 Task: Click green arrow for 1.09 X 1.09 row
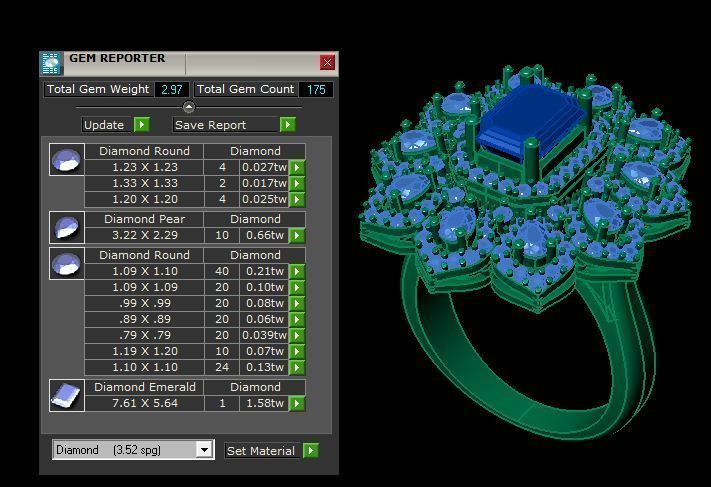(297, 287)
